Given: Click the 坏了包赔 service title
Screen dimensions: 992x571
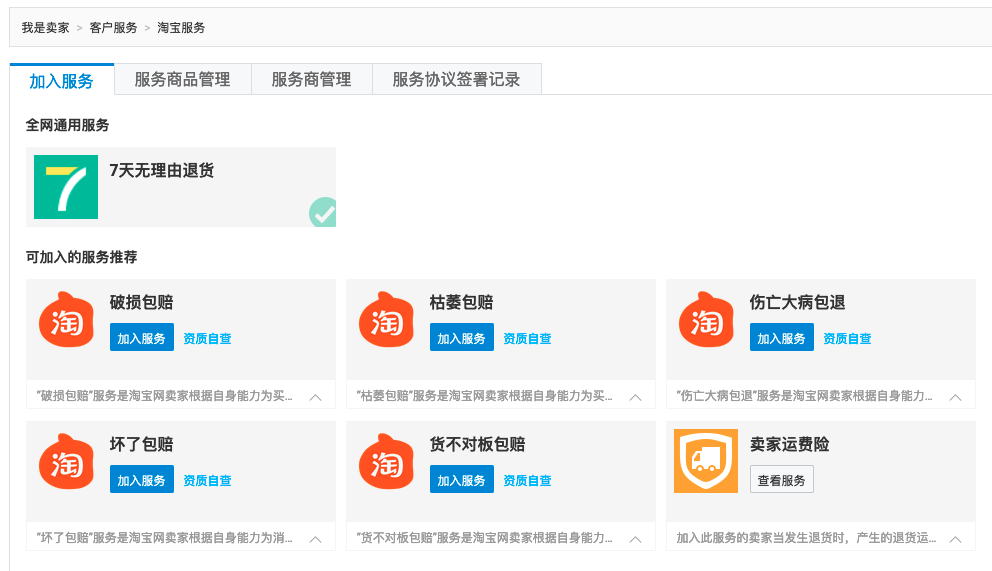Looking at the screenshot, I should coord(142,445).
